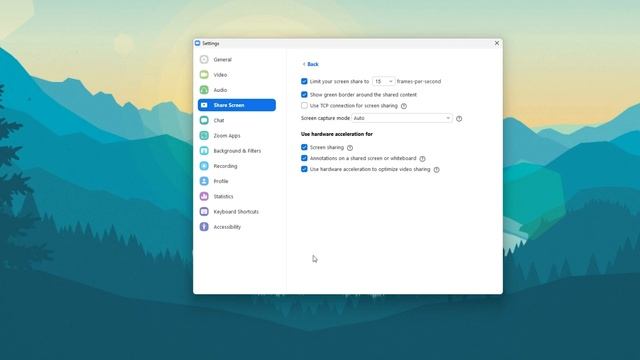Open help for Screen capture mode

pyautogui.click(x=459, y=119)
